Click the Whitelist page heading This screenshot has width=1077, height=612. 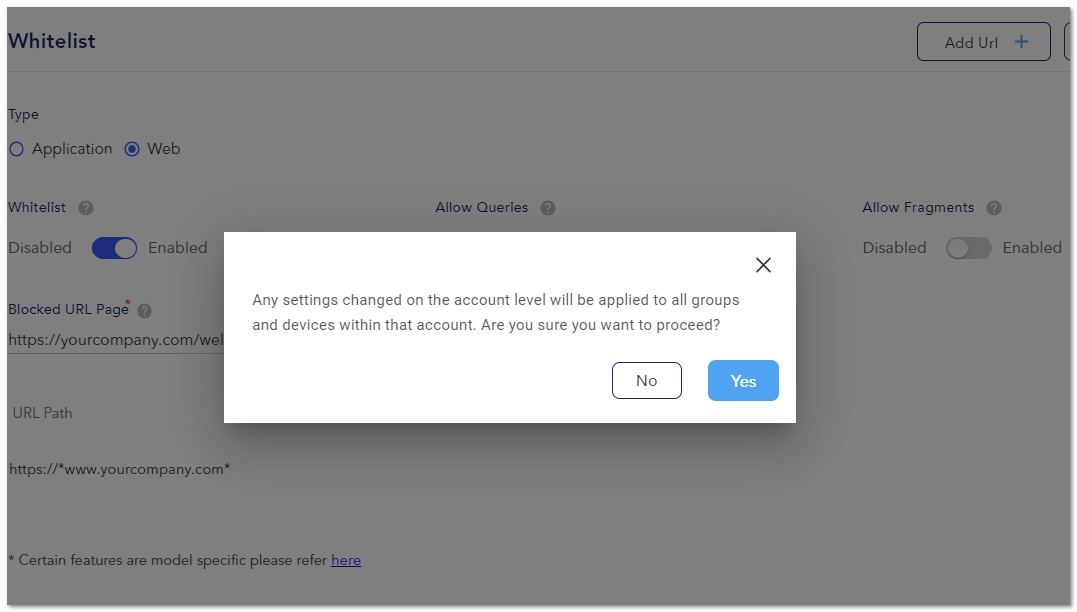52,41
